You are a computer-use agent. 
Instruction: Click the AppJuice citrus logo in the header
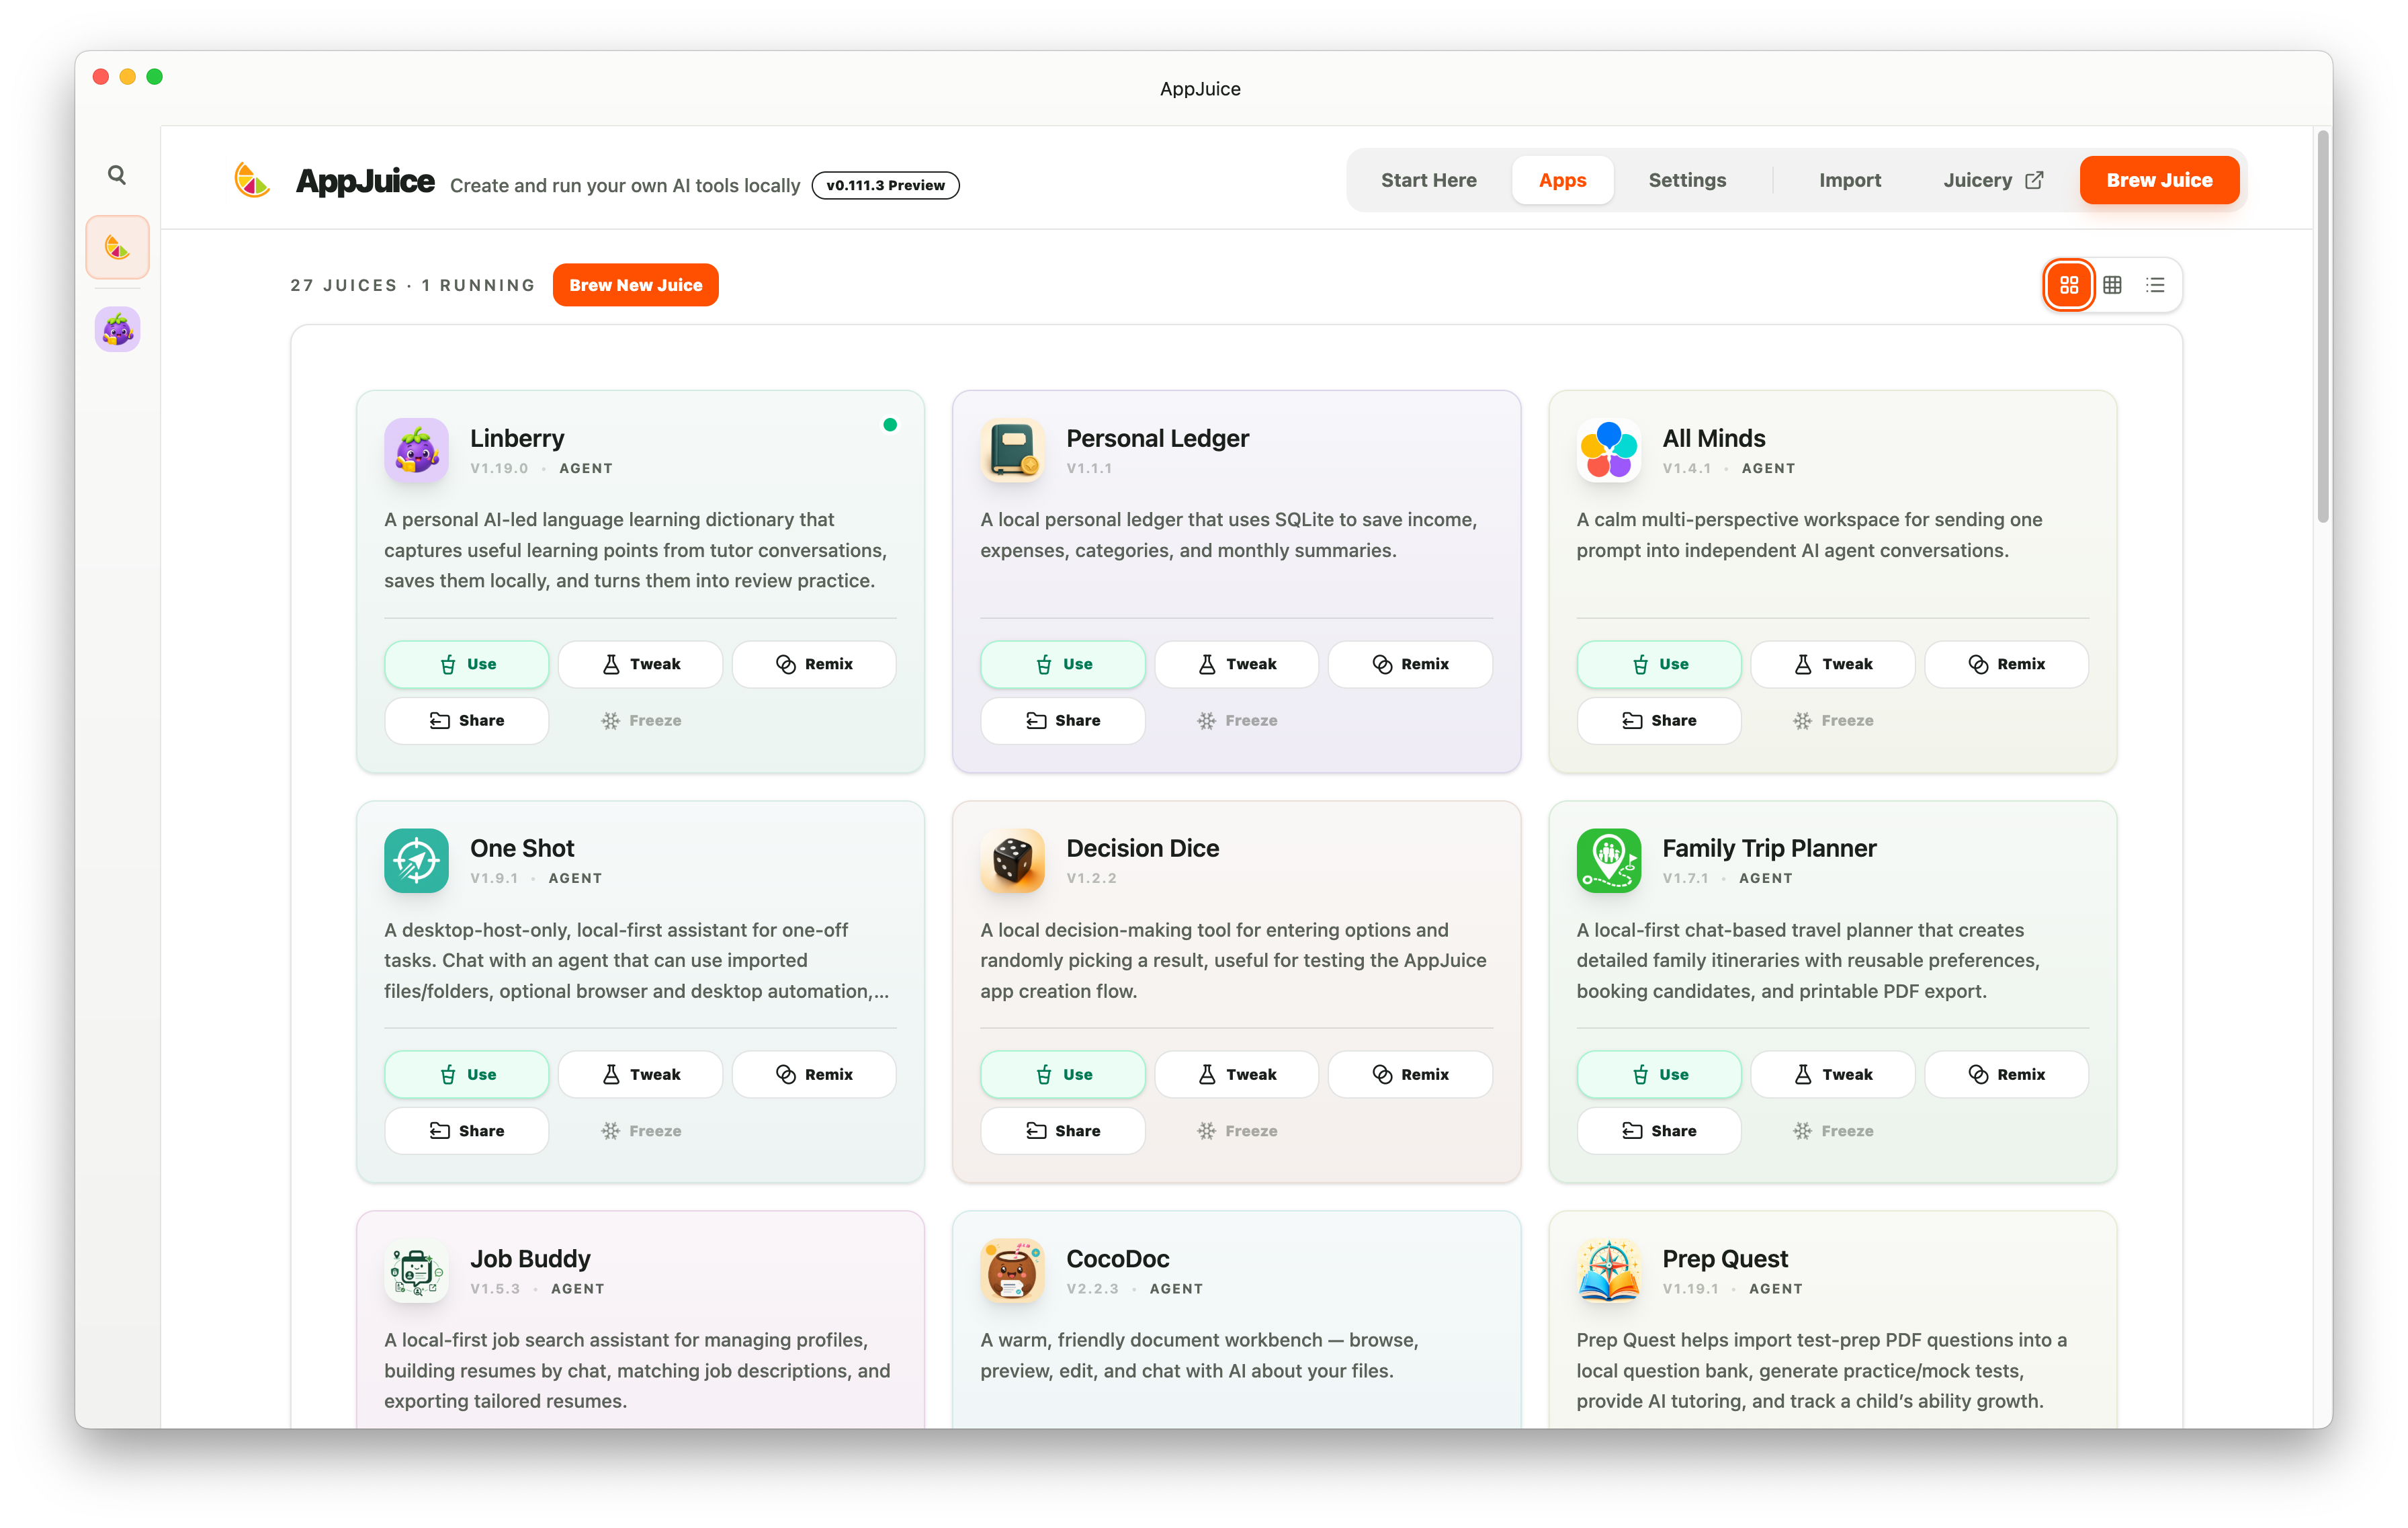pos(252,180)
